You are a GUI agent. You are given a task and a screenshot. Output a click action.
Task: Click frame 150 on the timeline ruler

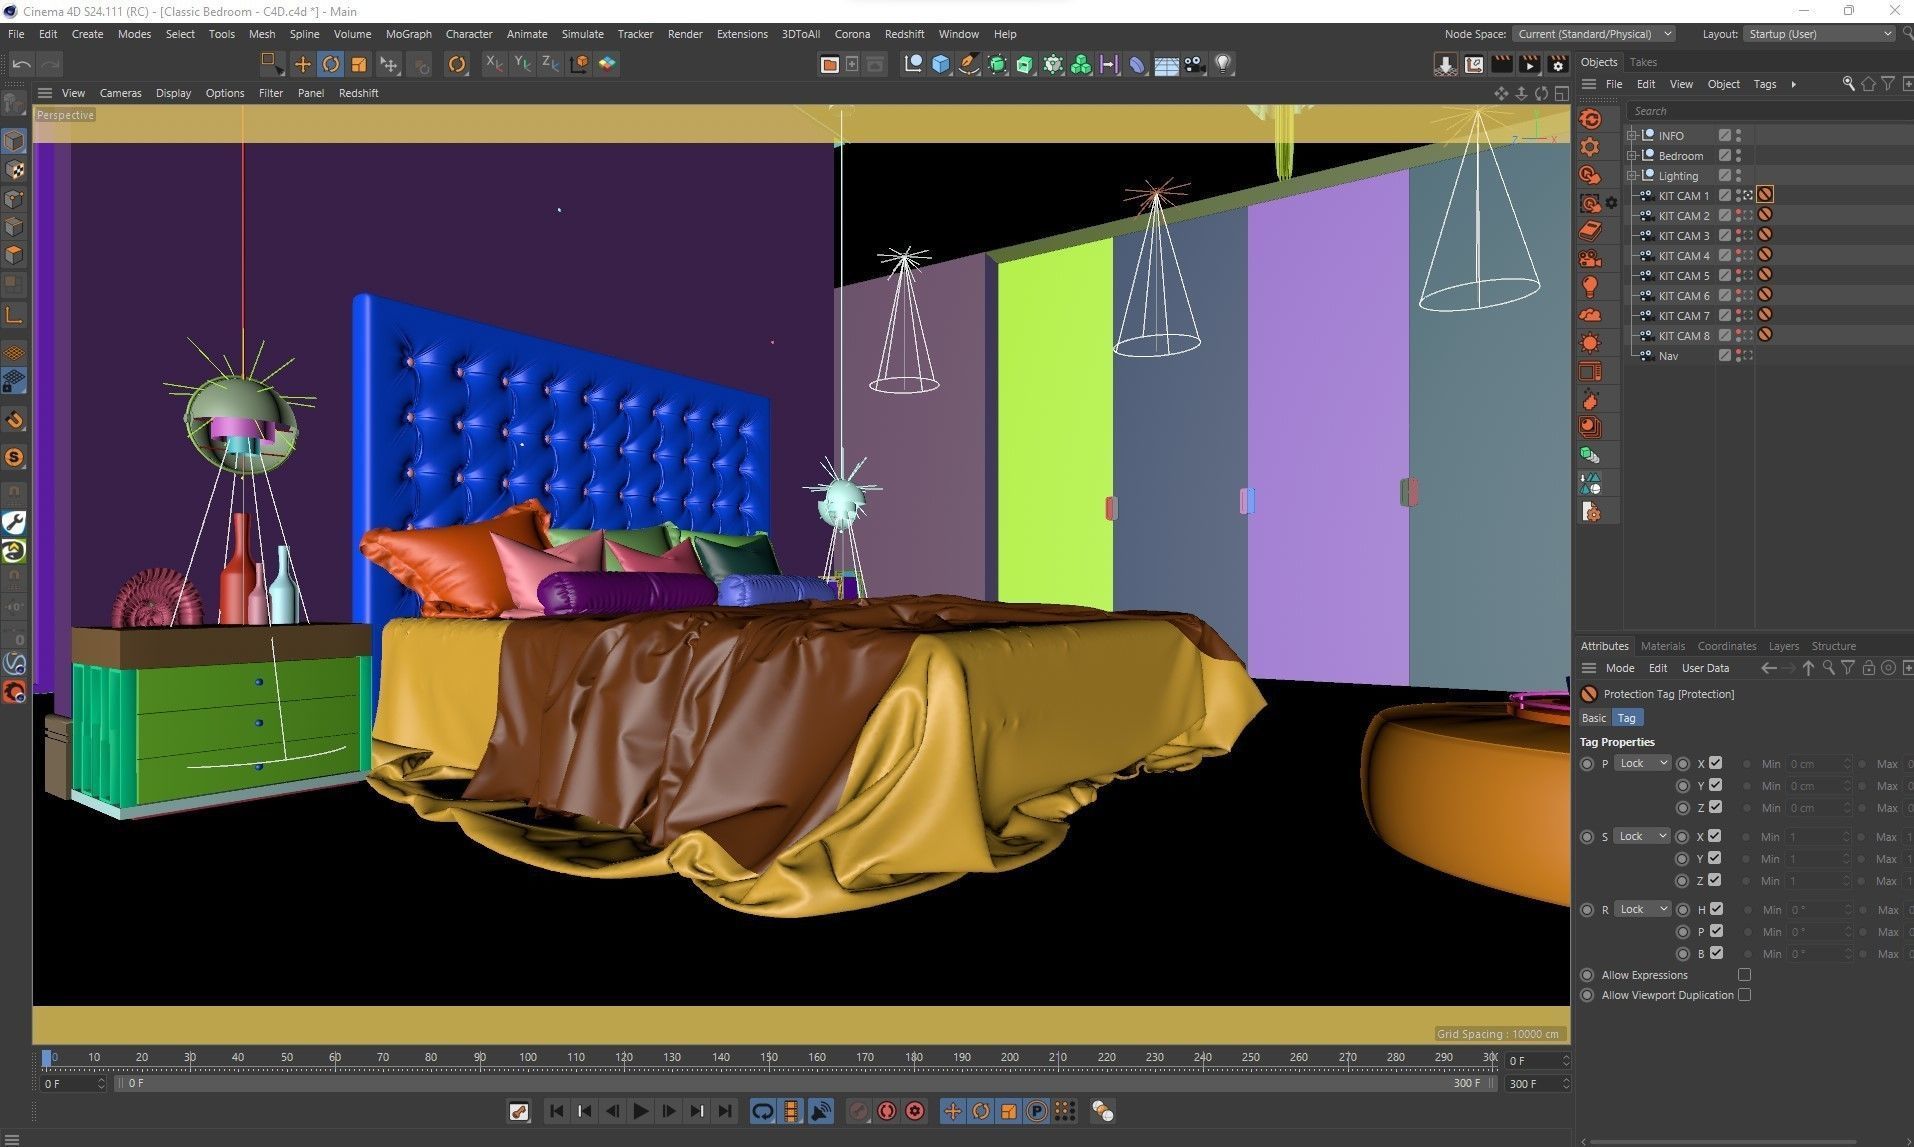[768, 1057]
